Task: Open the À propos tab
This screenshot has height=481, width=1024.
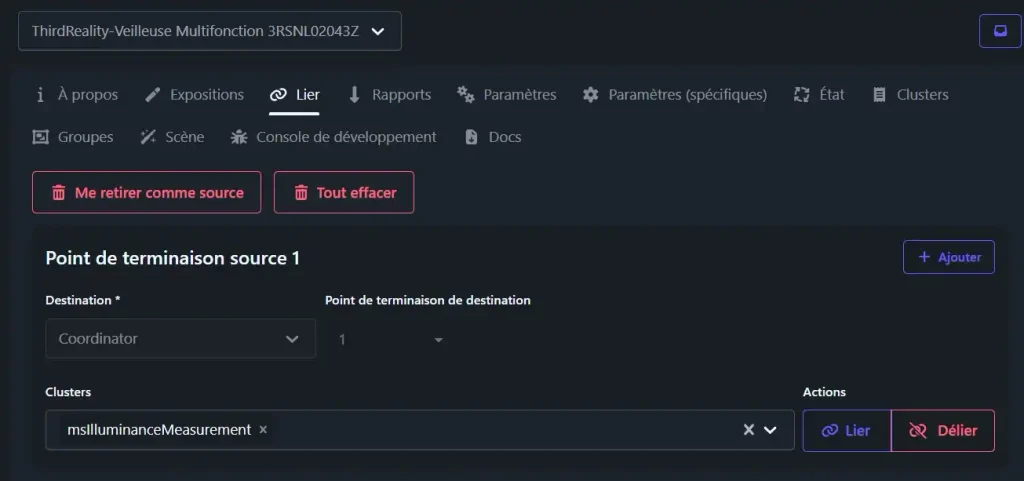Action: (76, 95)
